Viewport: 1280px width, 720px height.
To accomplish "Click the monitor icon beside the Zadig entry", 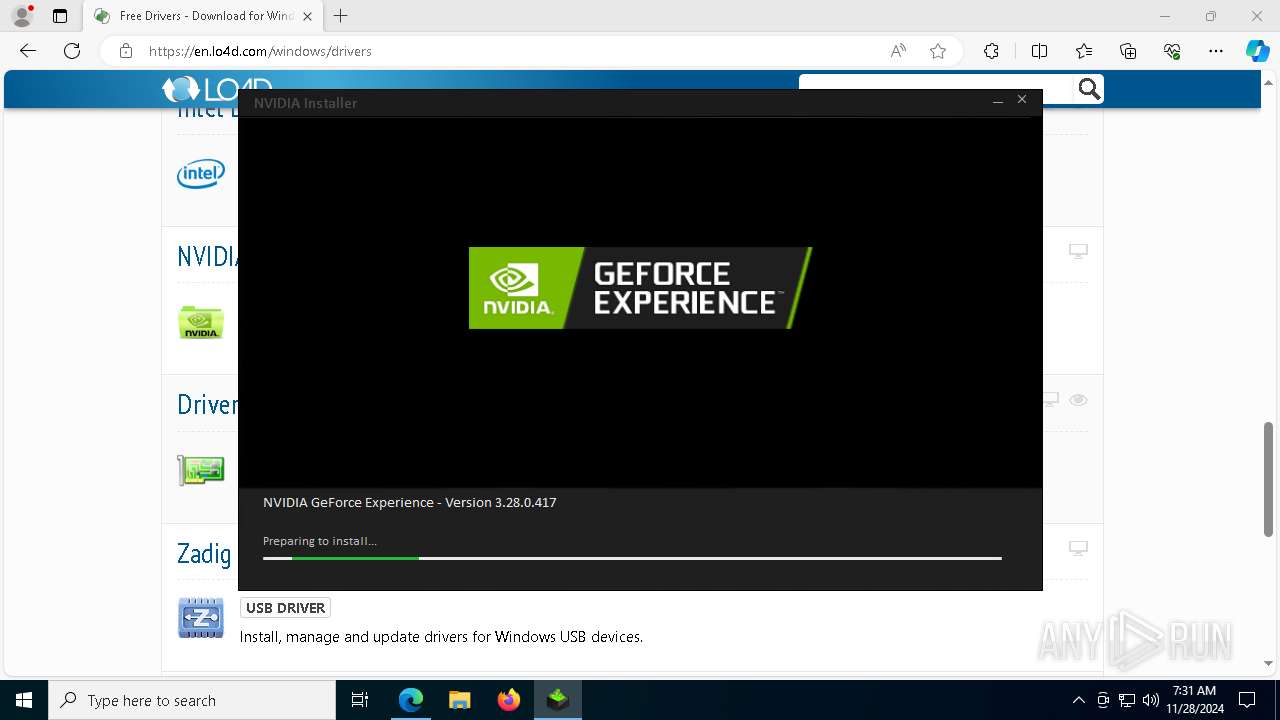I will (1078, 548).
